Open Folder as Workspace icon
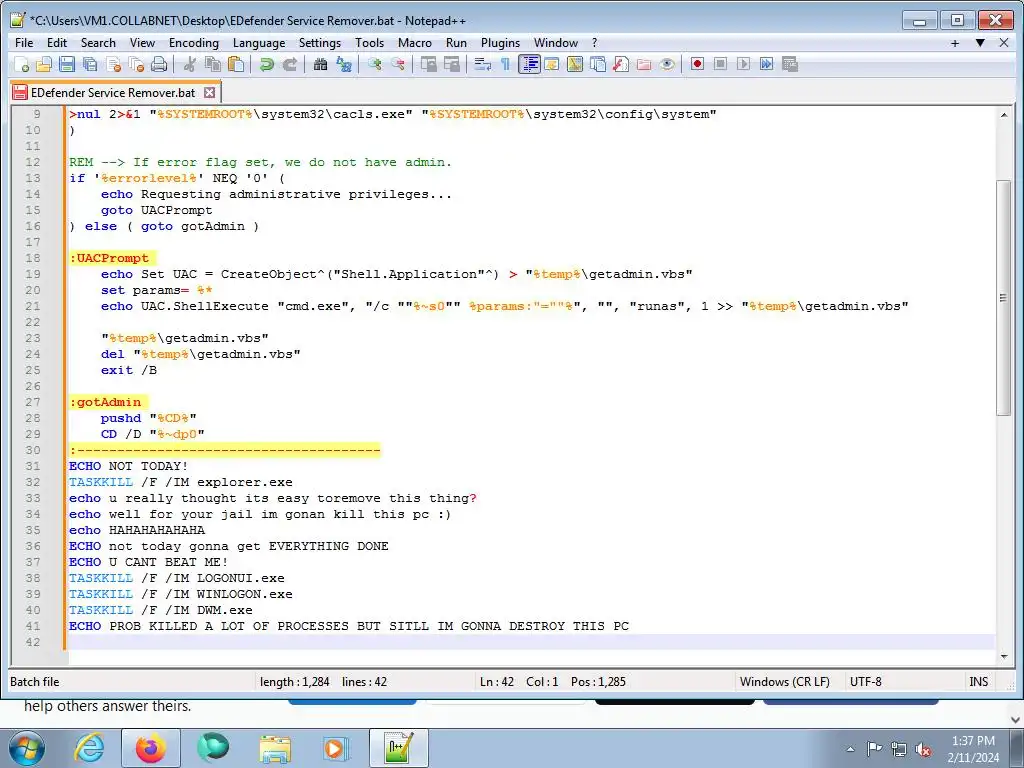1024x768 pixels. (x=644, y=64)
